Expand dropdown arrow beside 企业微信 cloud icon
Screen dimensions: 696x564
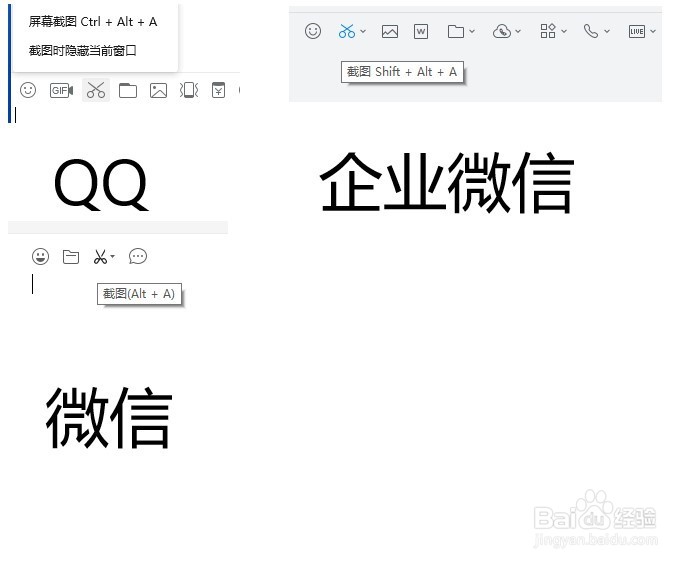pos(518,31)
